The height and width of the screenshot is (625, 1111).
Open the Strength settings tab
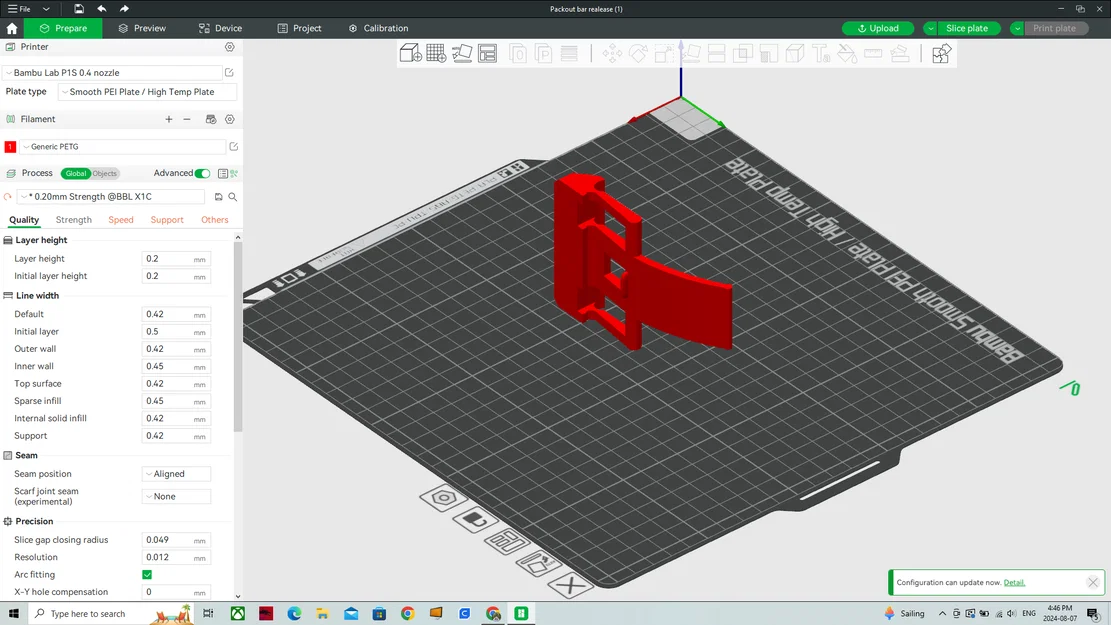(74, 220)
